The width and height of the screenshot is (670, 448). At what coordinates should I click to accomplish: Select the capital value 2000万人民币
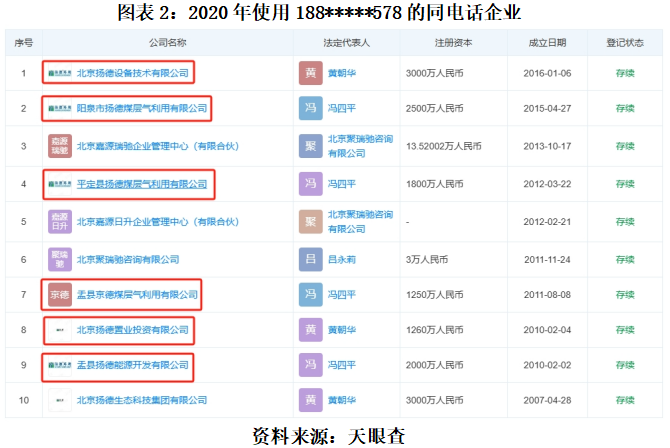click(435, 365)
